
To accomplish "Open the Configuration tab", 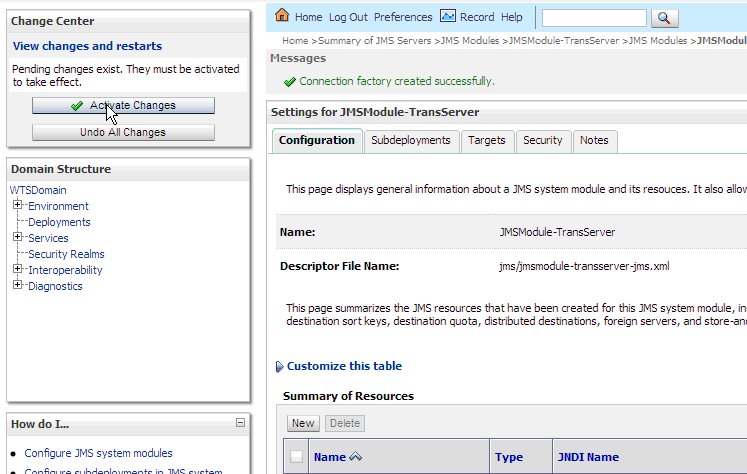I will 317,141.
